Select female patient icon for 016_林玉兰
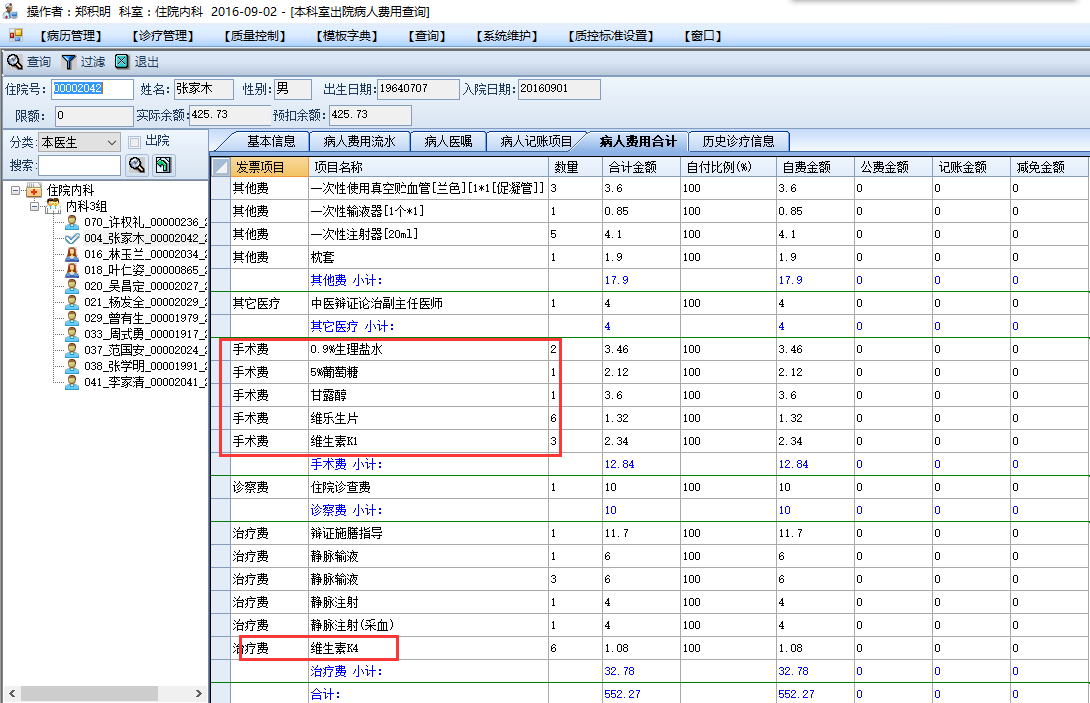Image resolution: width=1090 pixels, height=703 pixels. 72,254
